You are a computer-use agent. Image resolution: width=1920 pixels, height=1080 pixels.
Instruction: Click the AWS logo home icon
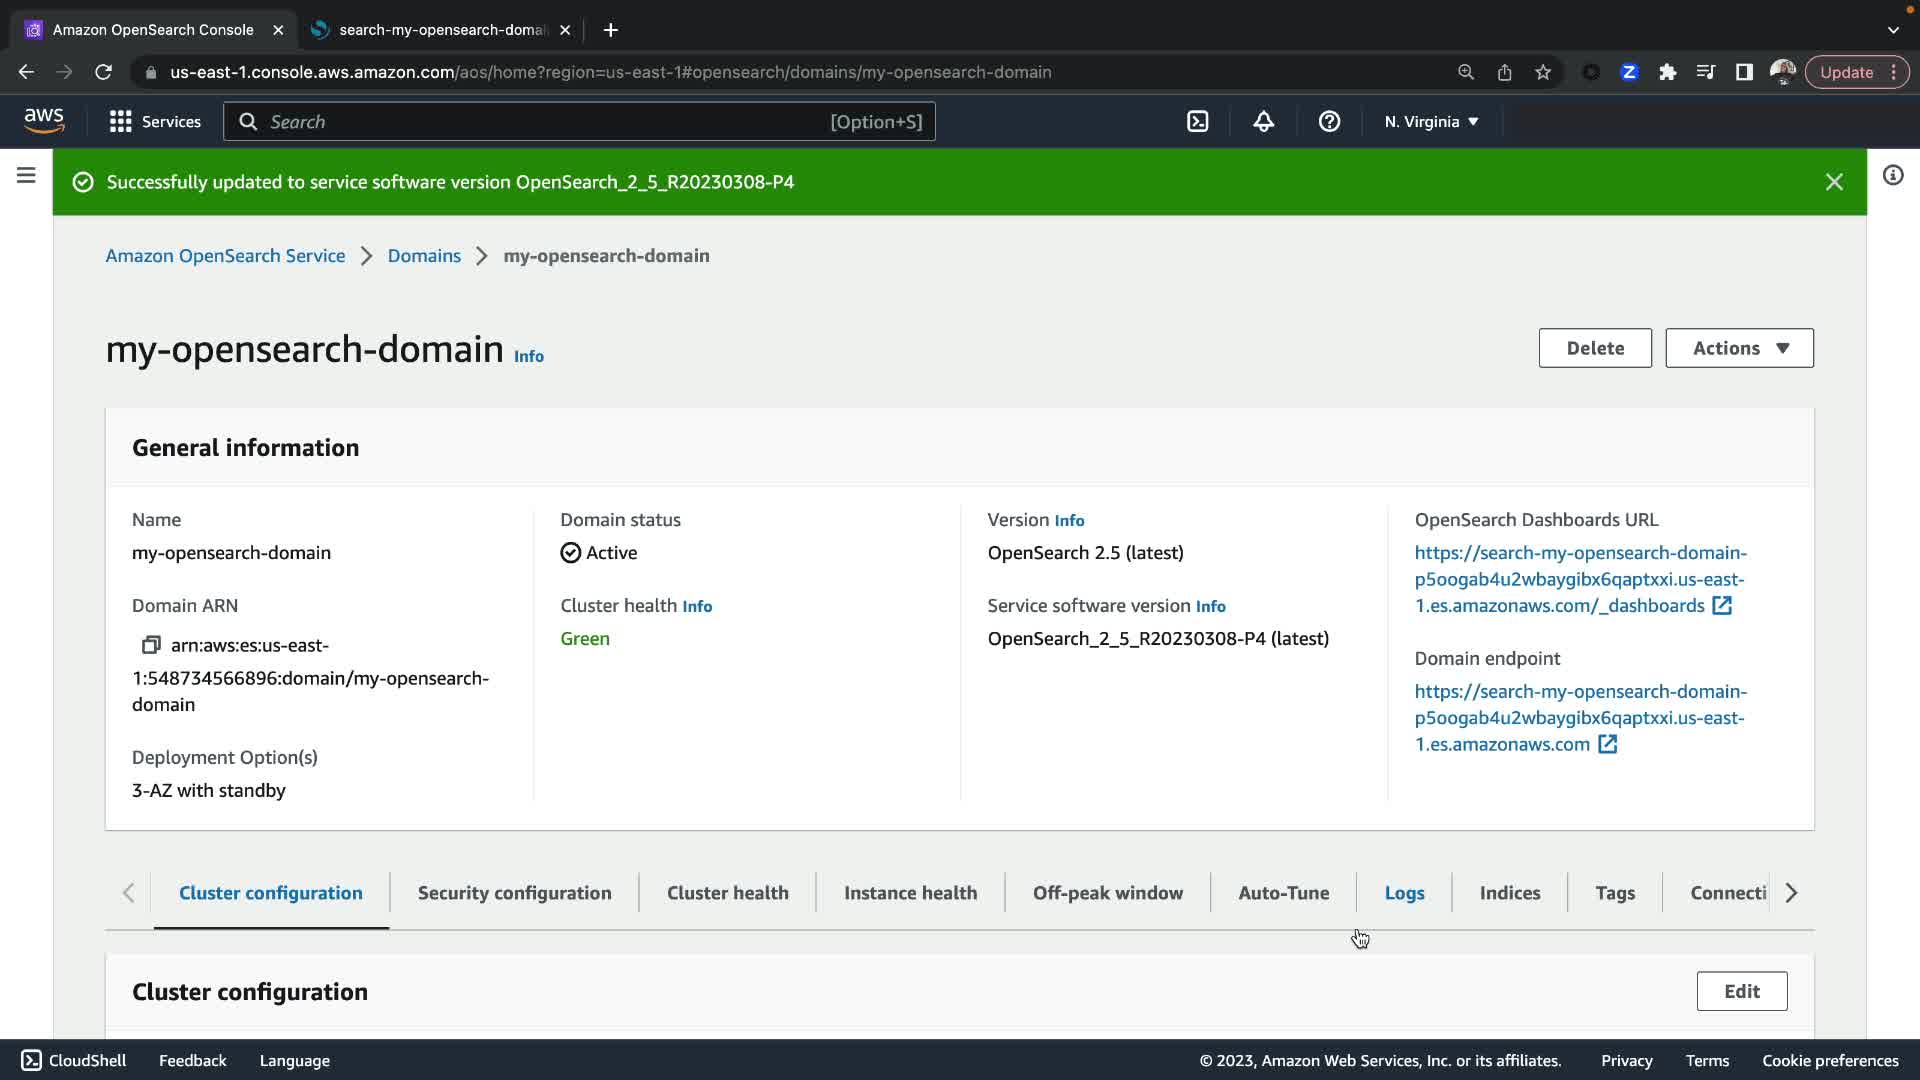44,121
